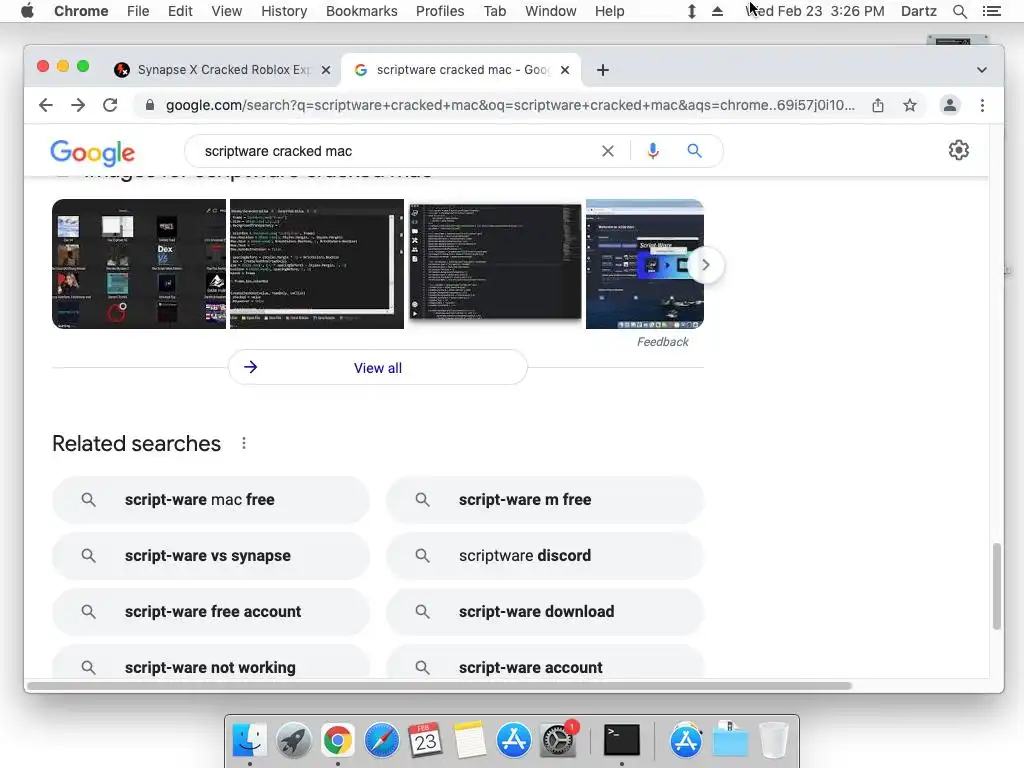
Task: Open the History menu
Action: click(x=284, y=11)
